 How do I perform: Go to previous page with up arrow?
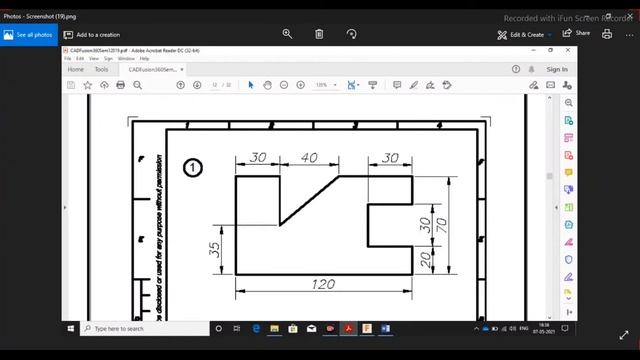(x=180, y=85)
